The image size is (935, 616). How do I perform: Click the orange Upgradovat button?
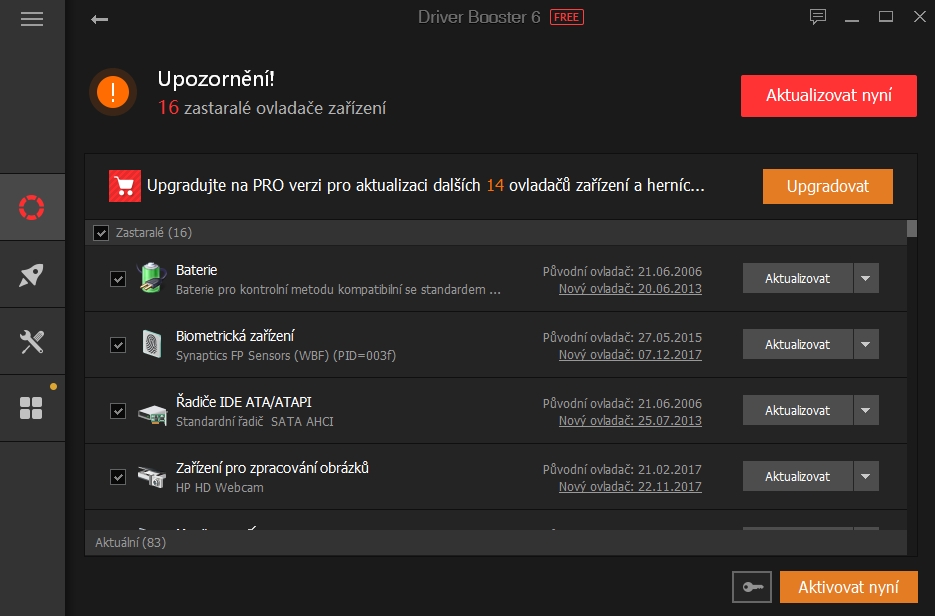(x=828, y=186)
